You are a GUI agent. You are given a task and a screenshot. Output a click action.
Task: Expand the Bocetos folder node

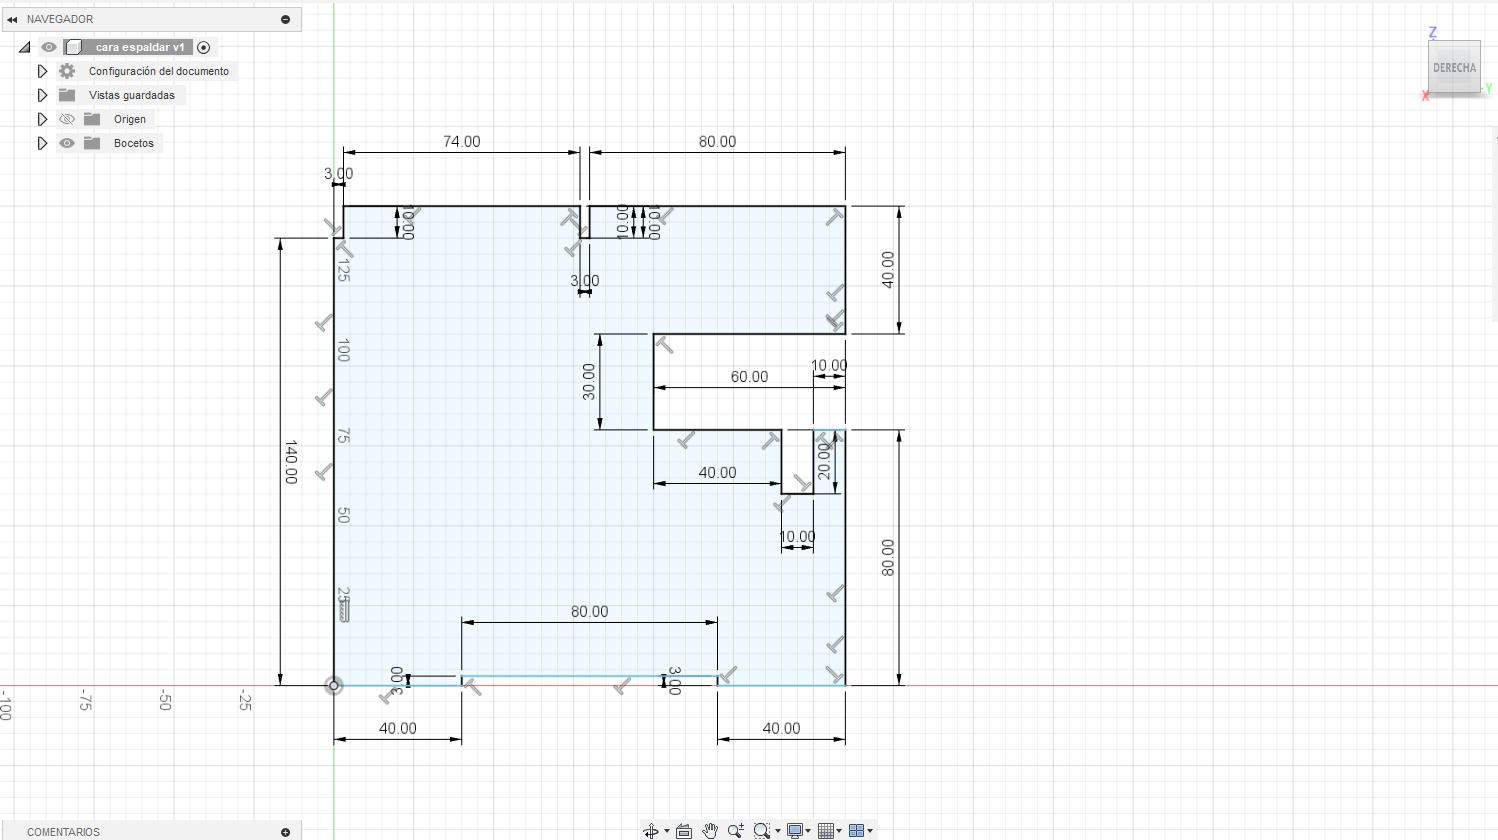point(42,143)
